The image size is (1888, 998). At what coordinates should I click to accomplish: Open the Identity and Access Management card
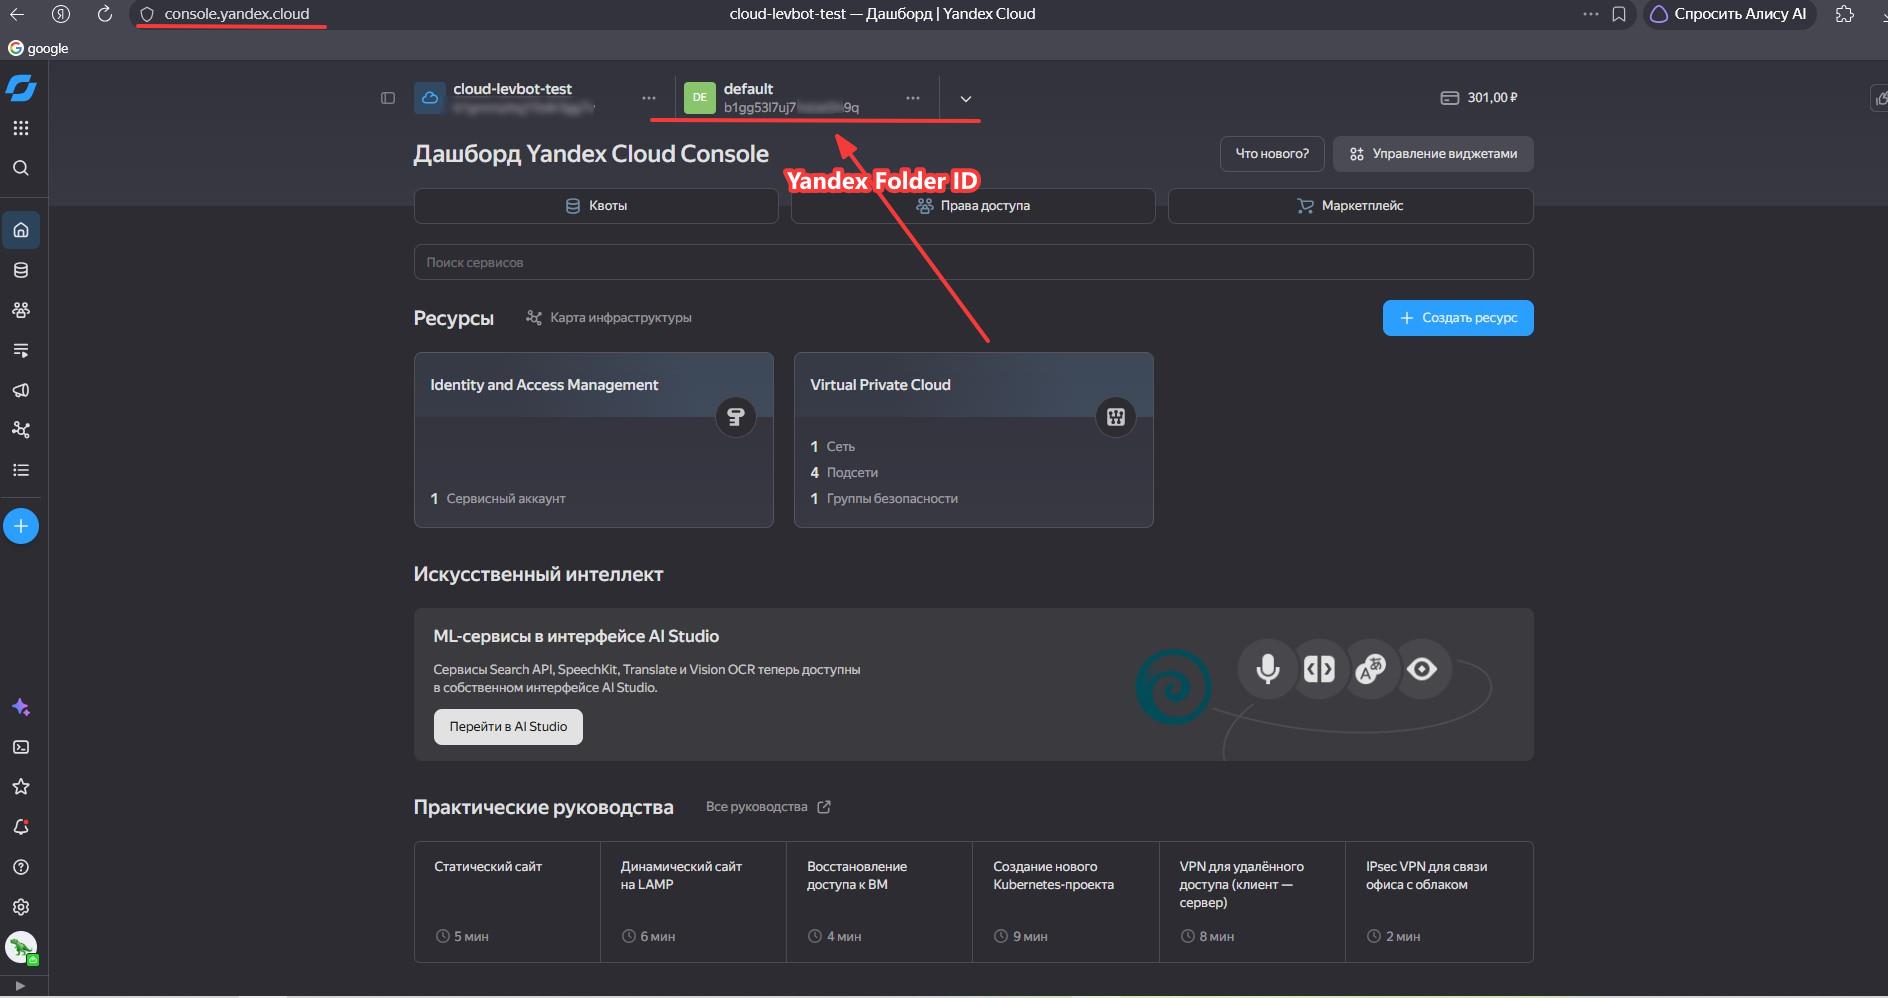(594, 440)
